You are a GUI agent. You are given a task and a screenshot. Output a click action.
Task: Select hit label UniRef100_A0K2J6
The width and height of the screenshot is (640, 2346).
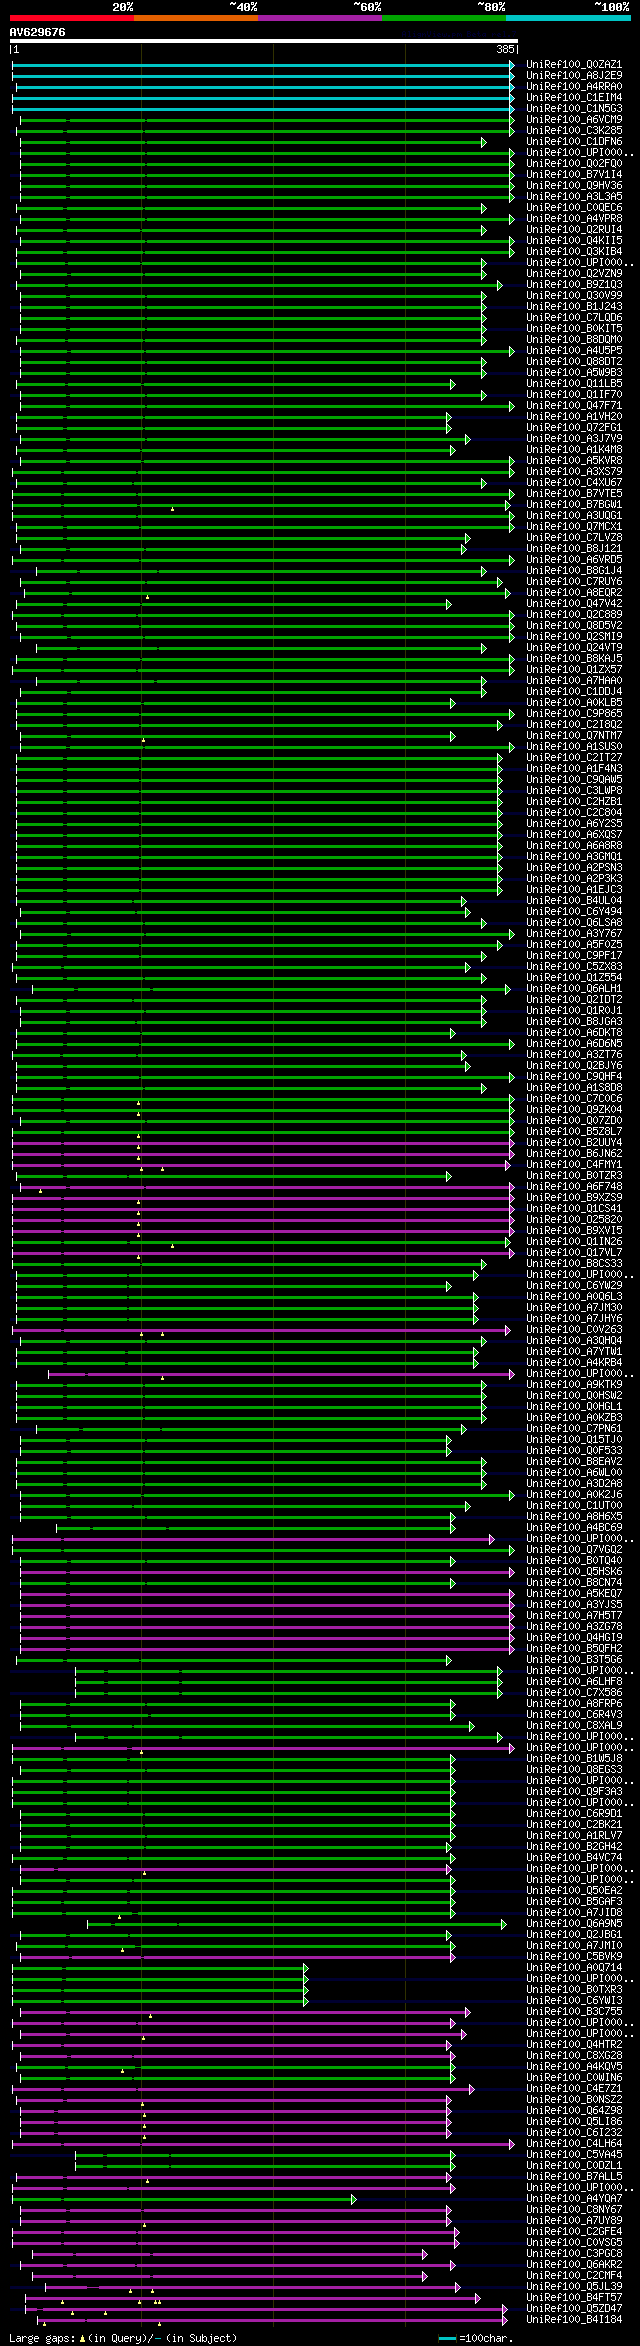tap(574, 1494)
